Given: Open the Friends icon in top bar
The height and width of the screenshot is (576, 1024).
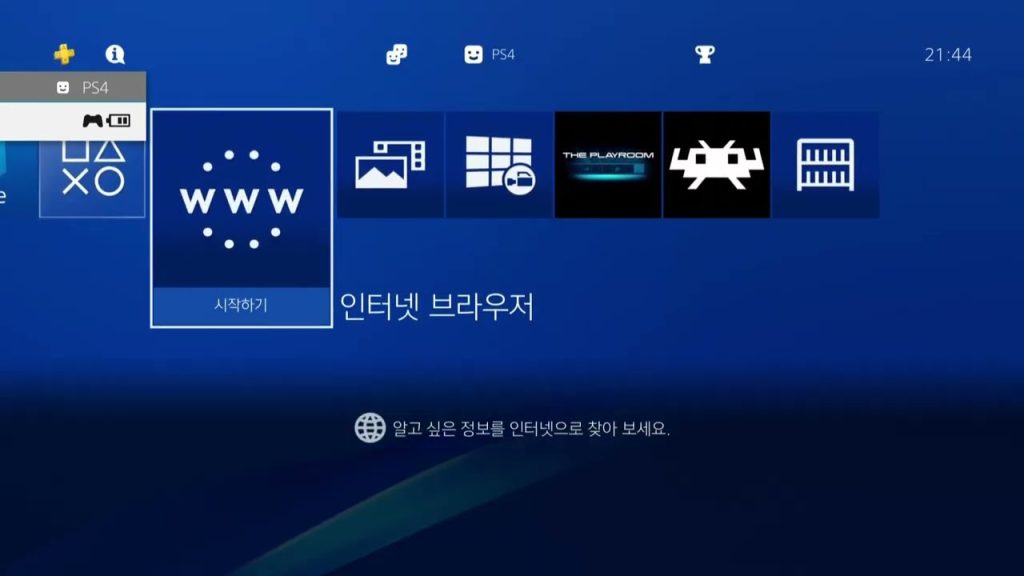Looking at the screenshot, I should [x=396, y=55].
